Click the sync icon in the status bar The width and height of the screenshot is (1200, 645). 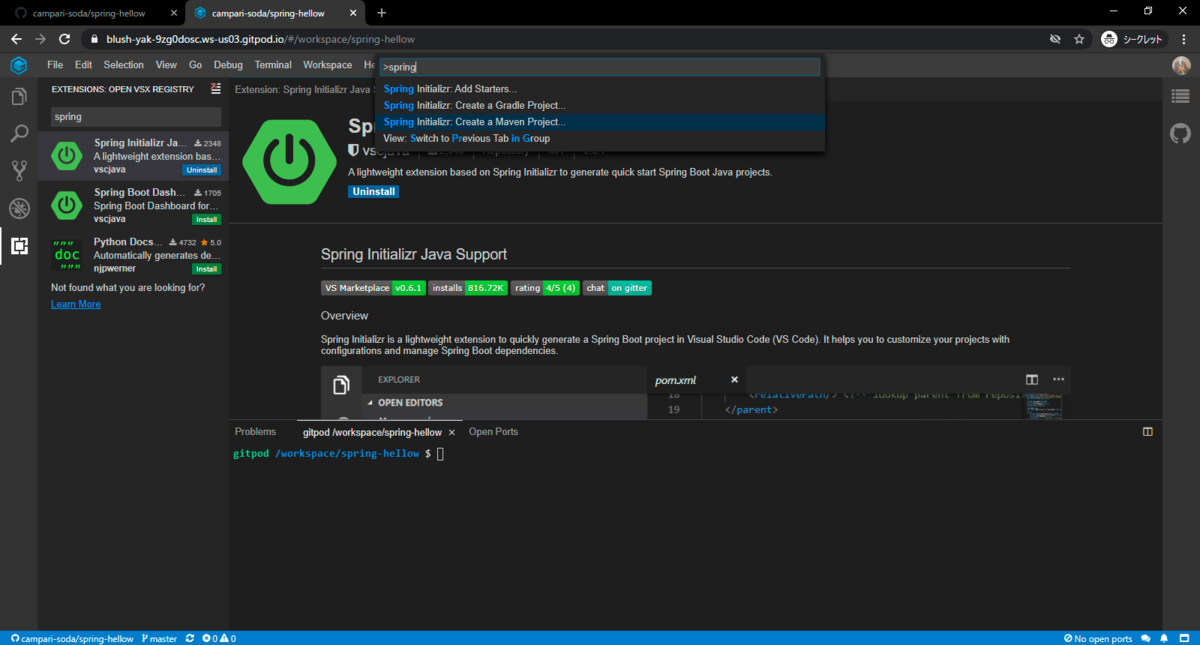(x=189, y=638)
